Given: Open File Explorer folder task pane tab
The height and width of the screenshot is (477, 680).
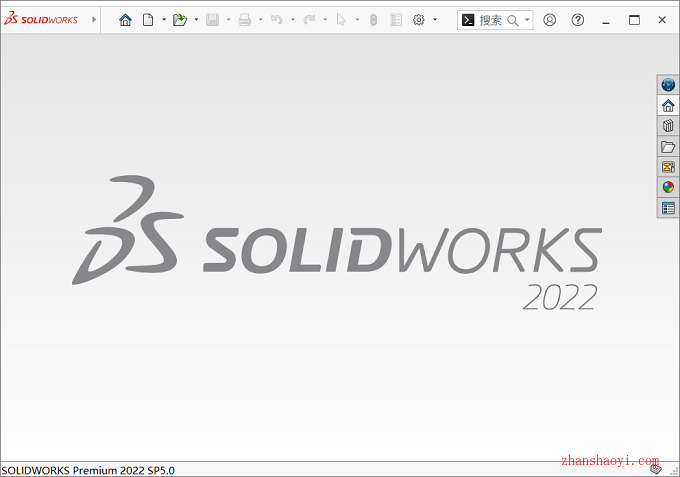Looking at the screenshot, I should (668, 147).
